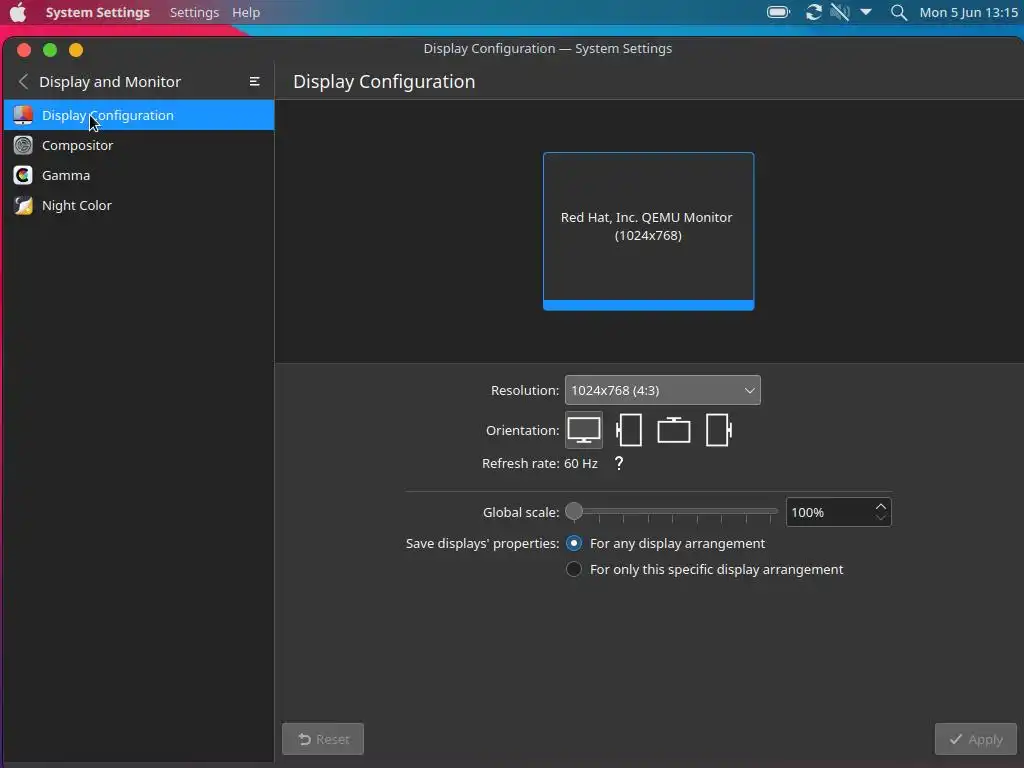
Task: Set orientation to normal landscape
Action: [x=584, y=430]
